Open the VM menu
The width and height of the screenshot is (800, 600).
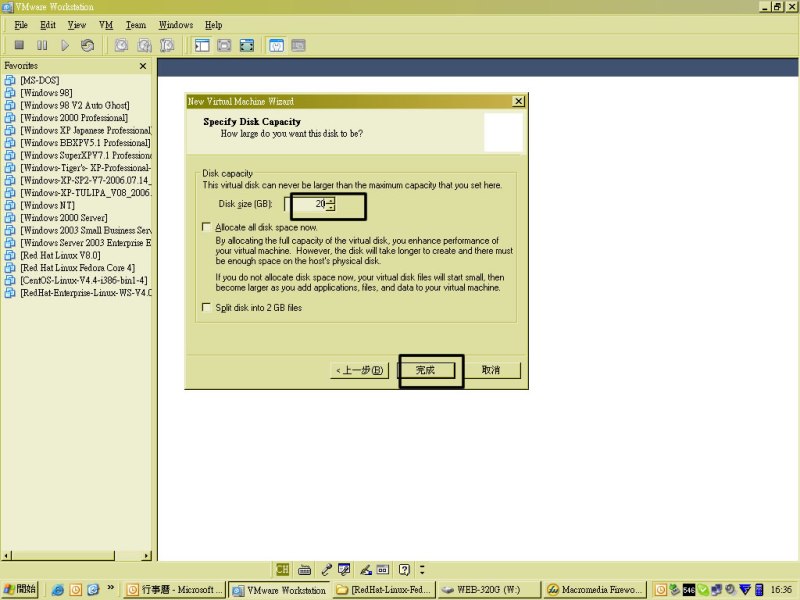pos(106,24)
